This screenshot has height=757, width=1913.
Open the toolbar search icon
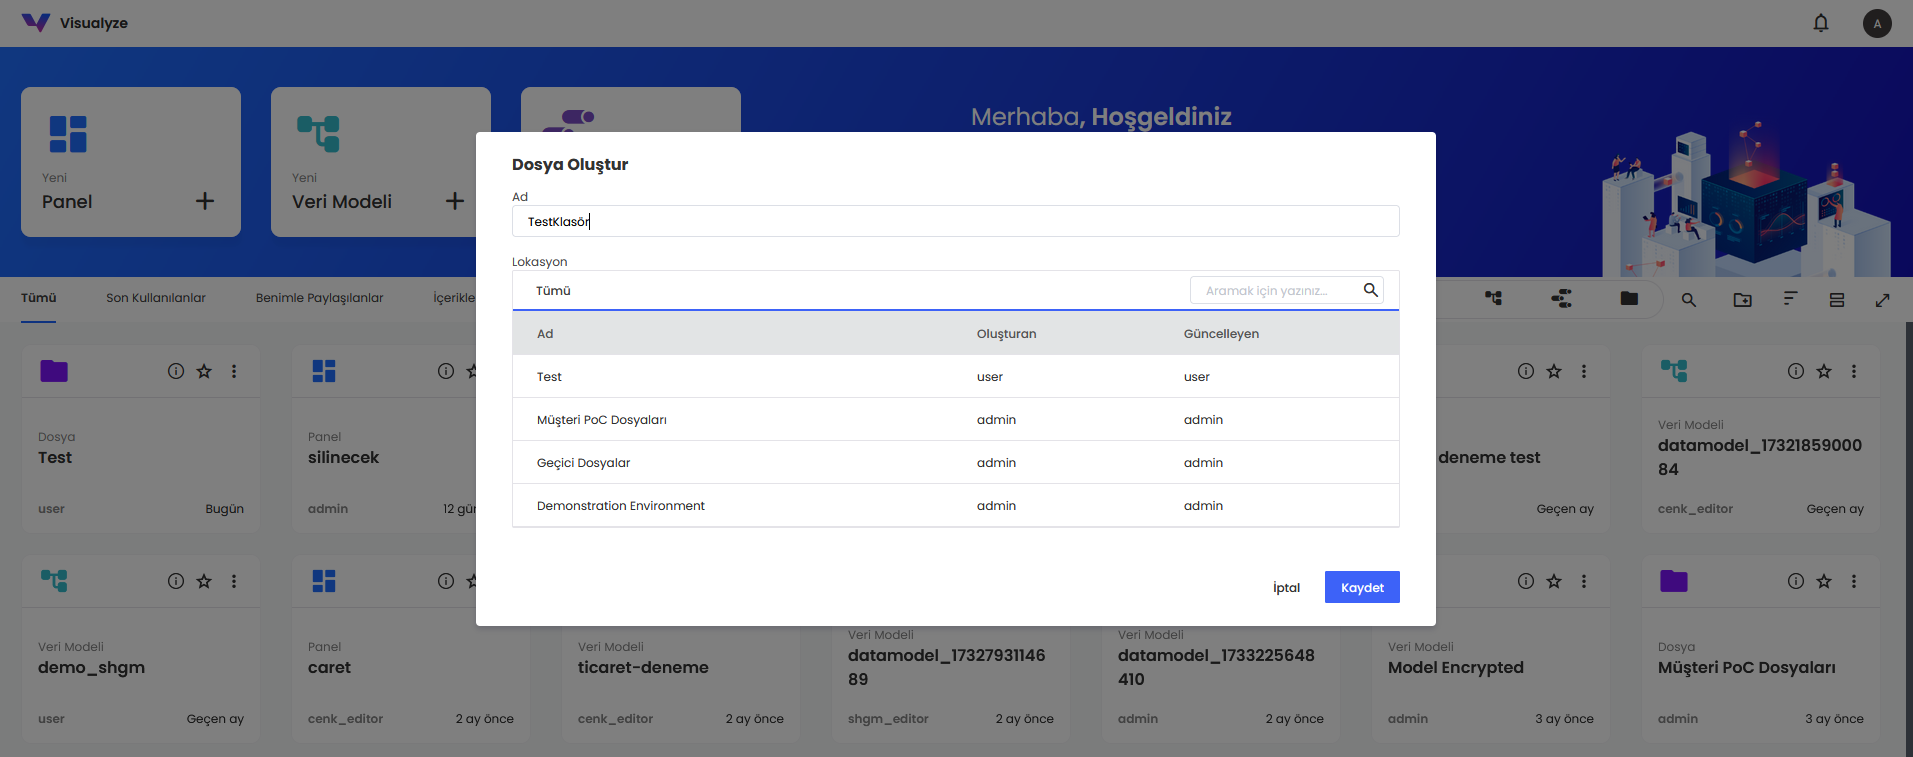click(1689, 300)
